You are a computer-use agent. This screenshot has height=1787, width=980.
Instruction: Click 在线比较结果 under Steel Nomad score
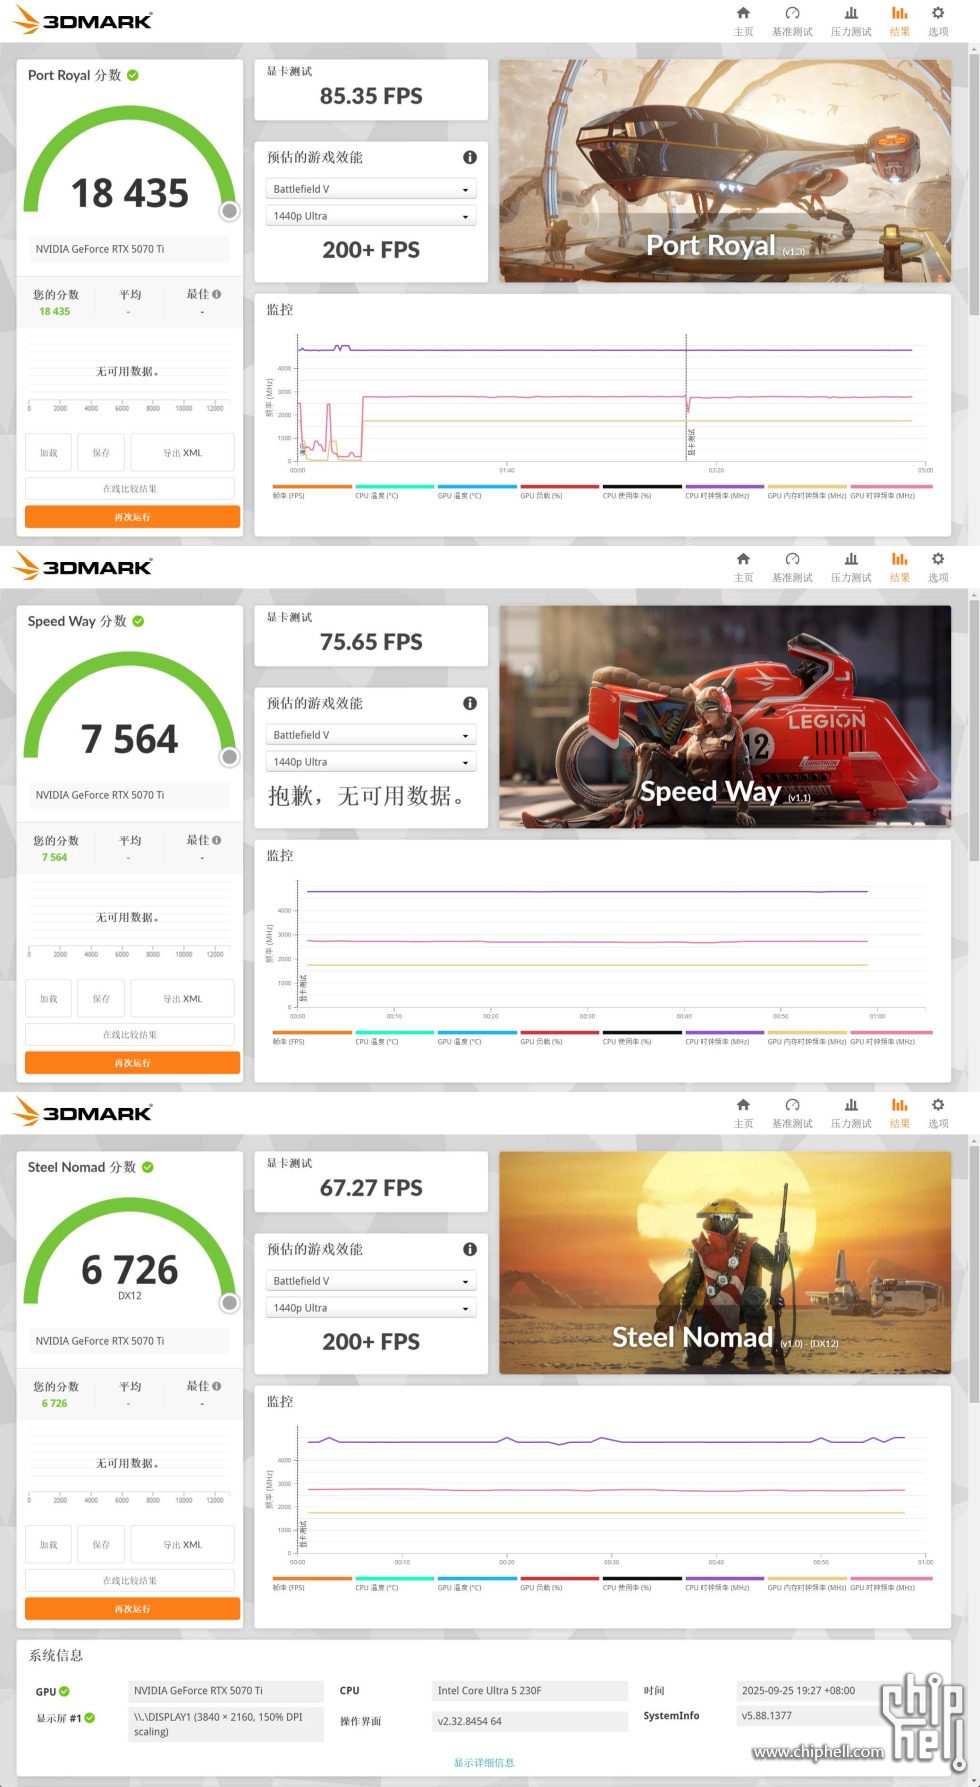click(x=130, y=1581)
